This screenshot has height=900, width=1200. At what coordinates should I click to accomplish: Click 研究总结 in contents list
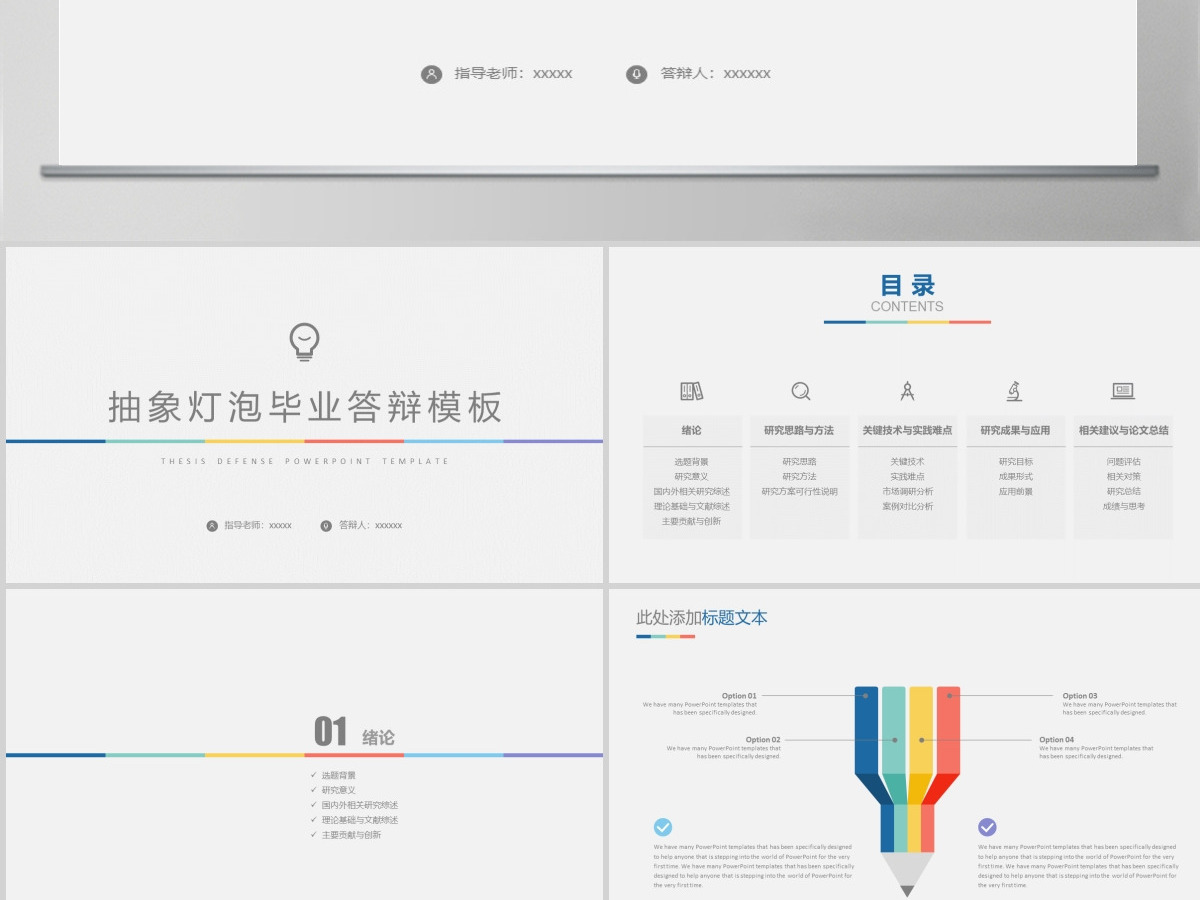(1124, 492)
